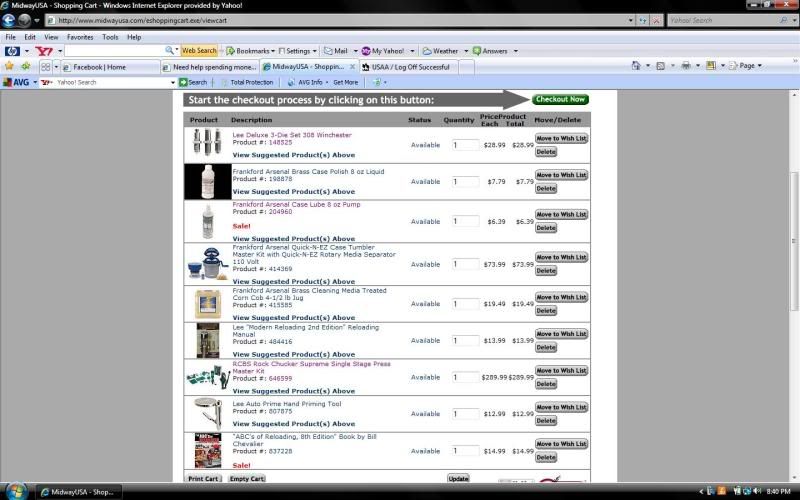Open AVG Total Protection
This screenshot has height=500, width=800.
click(247, 82)
